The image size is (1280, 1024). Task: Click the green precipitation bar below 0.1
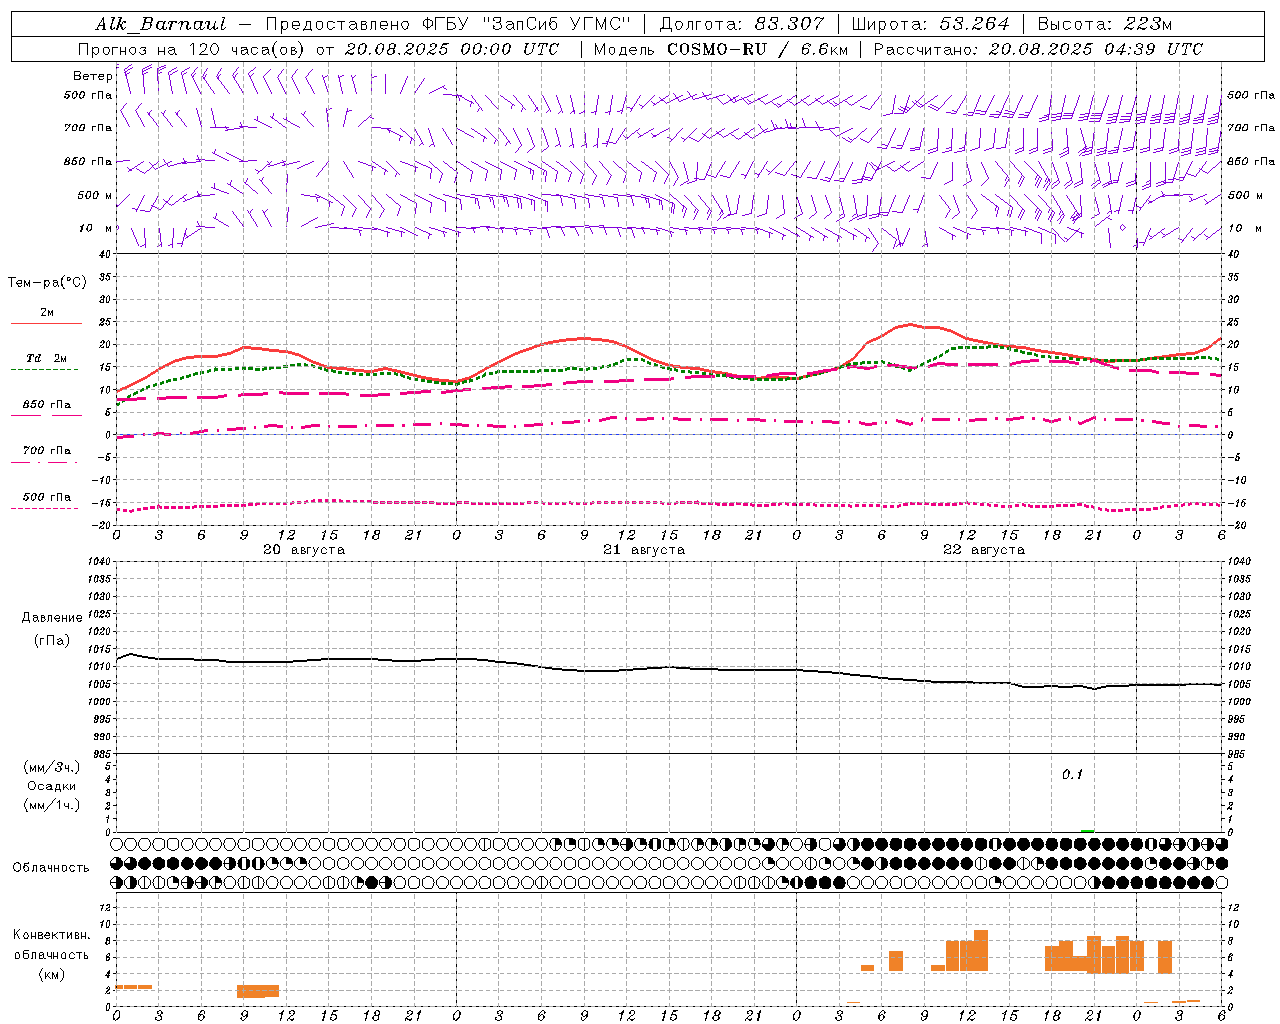(1087, 830)
